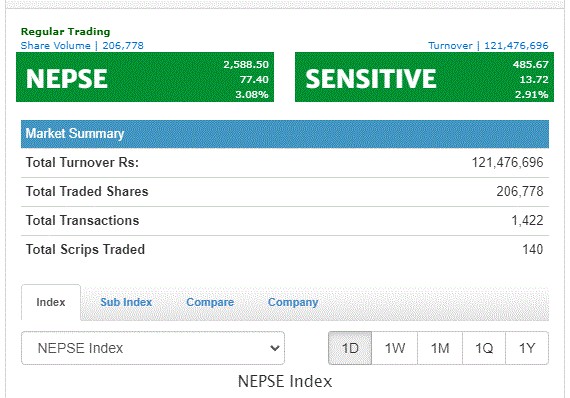The height and width of the screenshot is (398, 570).
Task: Open the Compare tab
Action: pos(210,302)
